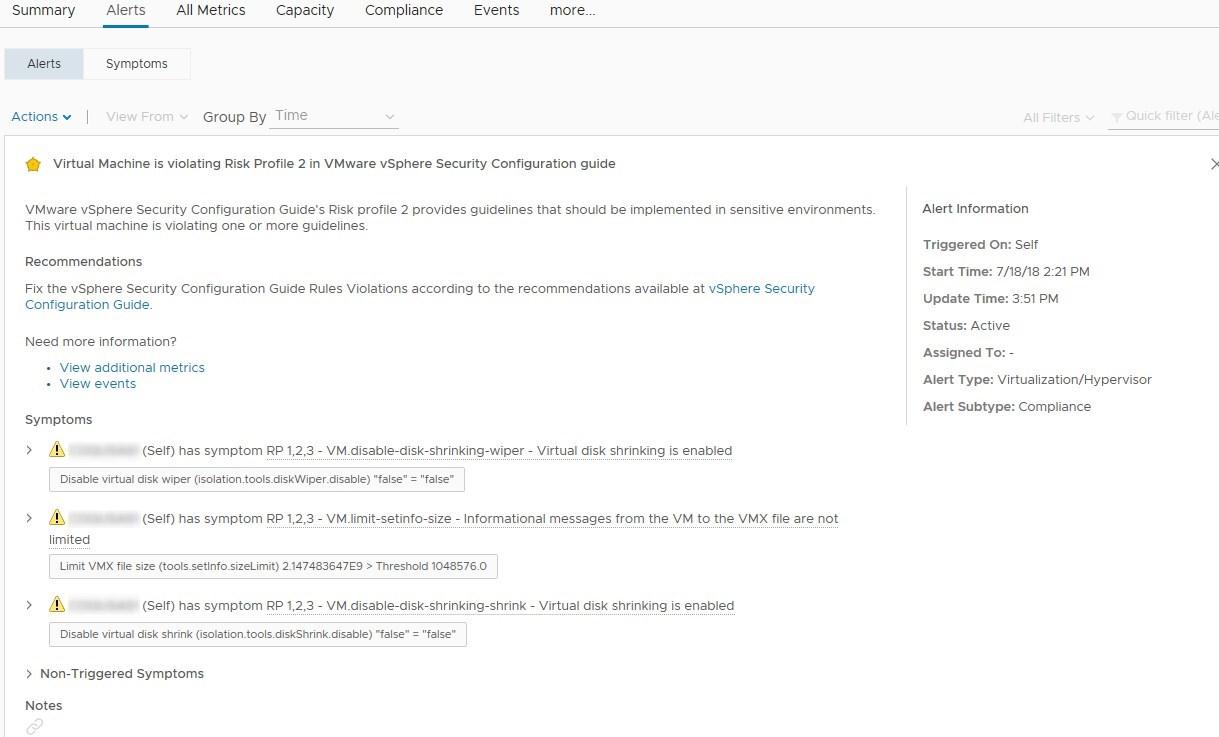The image size is (1219, 737).
Task: Click warning icon of limit-setinfo-size symptom
Action: [57, 518]
